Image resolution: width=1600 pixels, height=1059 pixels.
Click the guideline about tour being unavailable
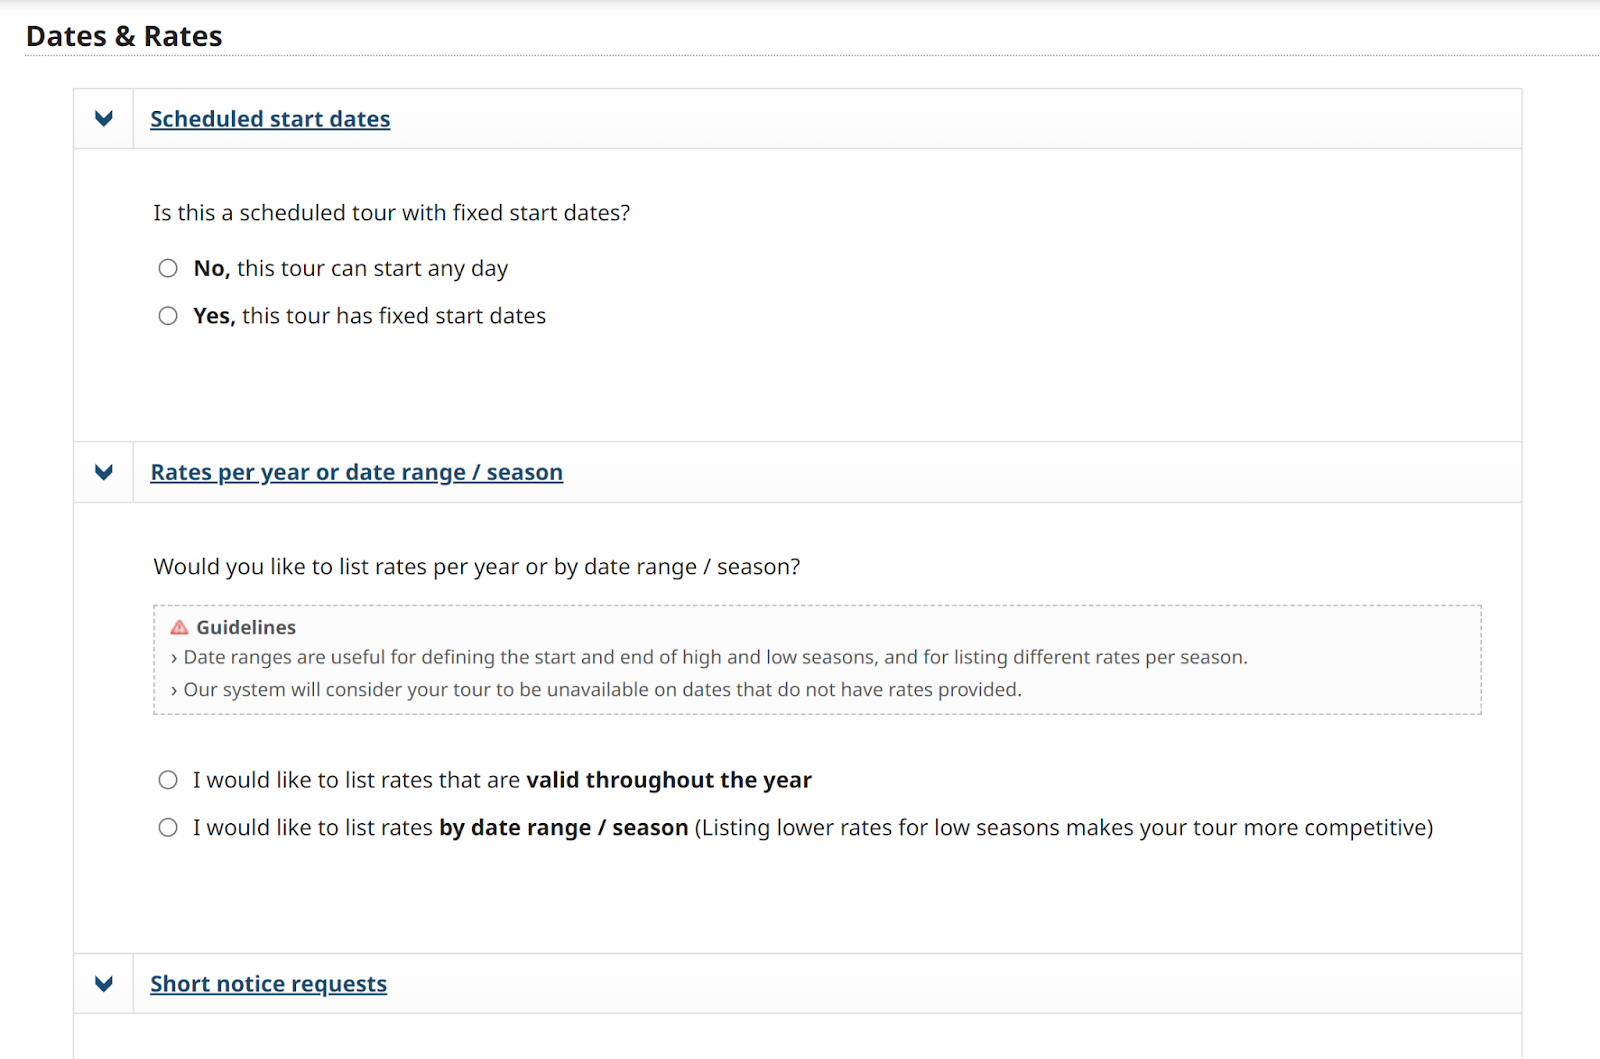[602, 690]
